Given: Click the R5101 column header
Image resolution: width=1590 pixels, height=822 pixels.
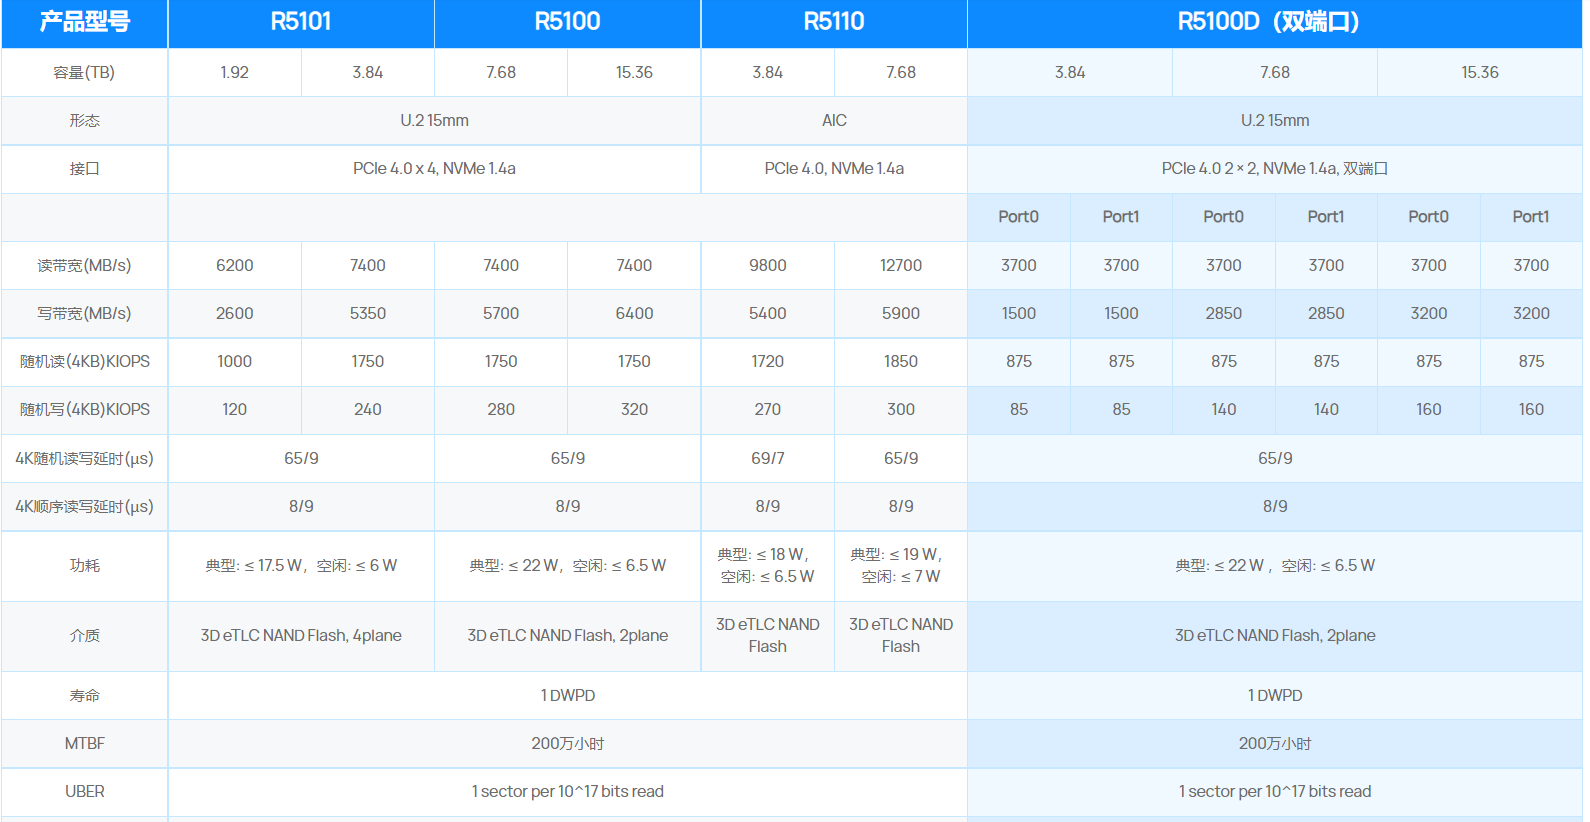Looking at the screenshot, I should point(301,22).
